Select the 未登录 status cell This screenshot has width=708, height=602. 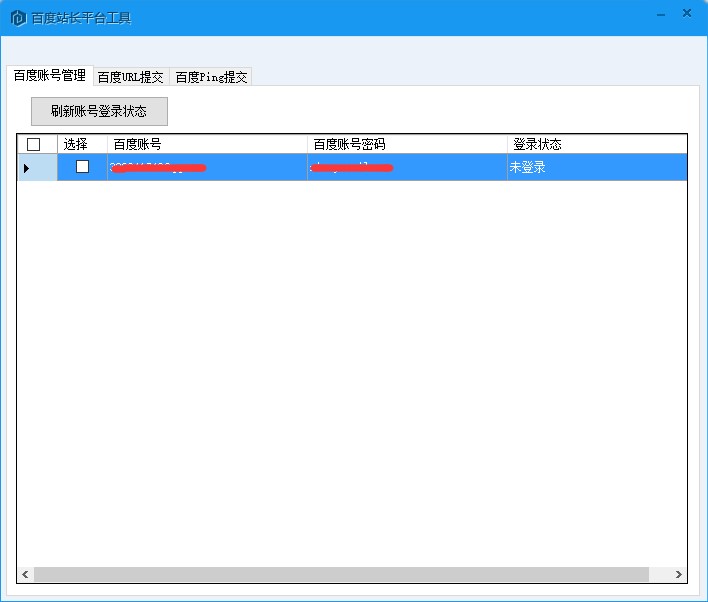[x=597, y=168]
